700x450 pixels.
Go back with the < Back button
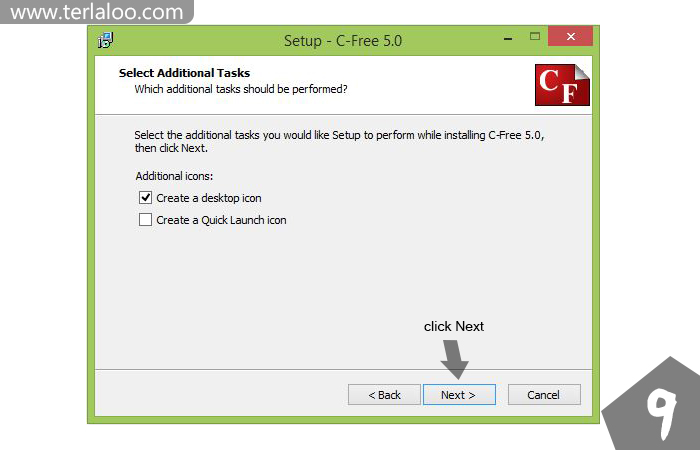point(384,395)
